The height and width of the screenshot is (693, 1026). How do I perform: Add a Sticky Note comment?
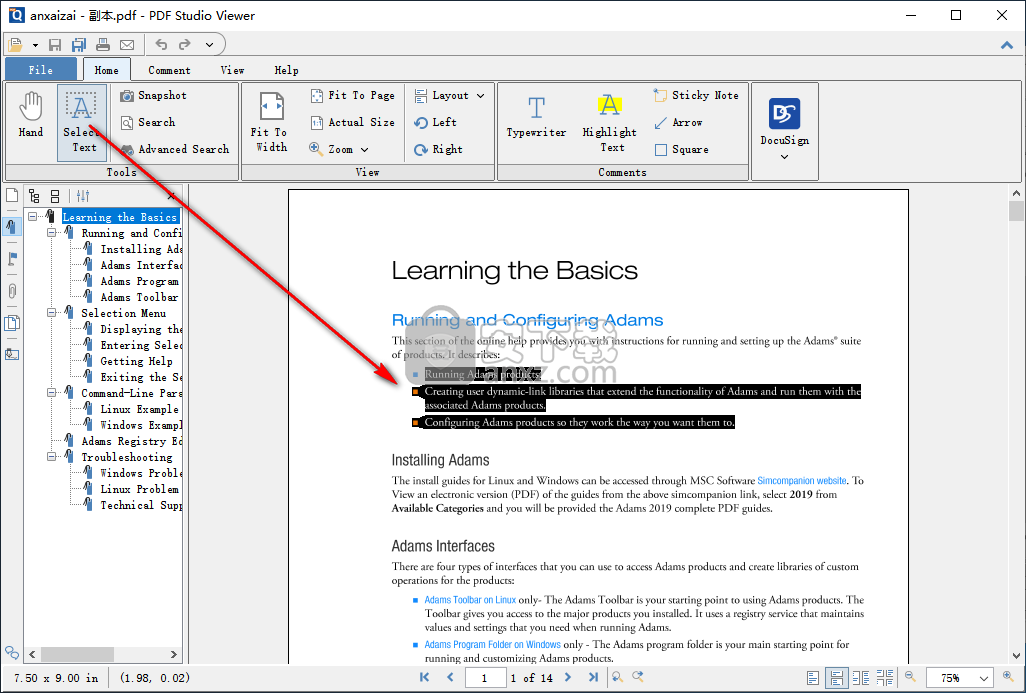[696, 96]
